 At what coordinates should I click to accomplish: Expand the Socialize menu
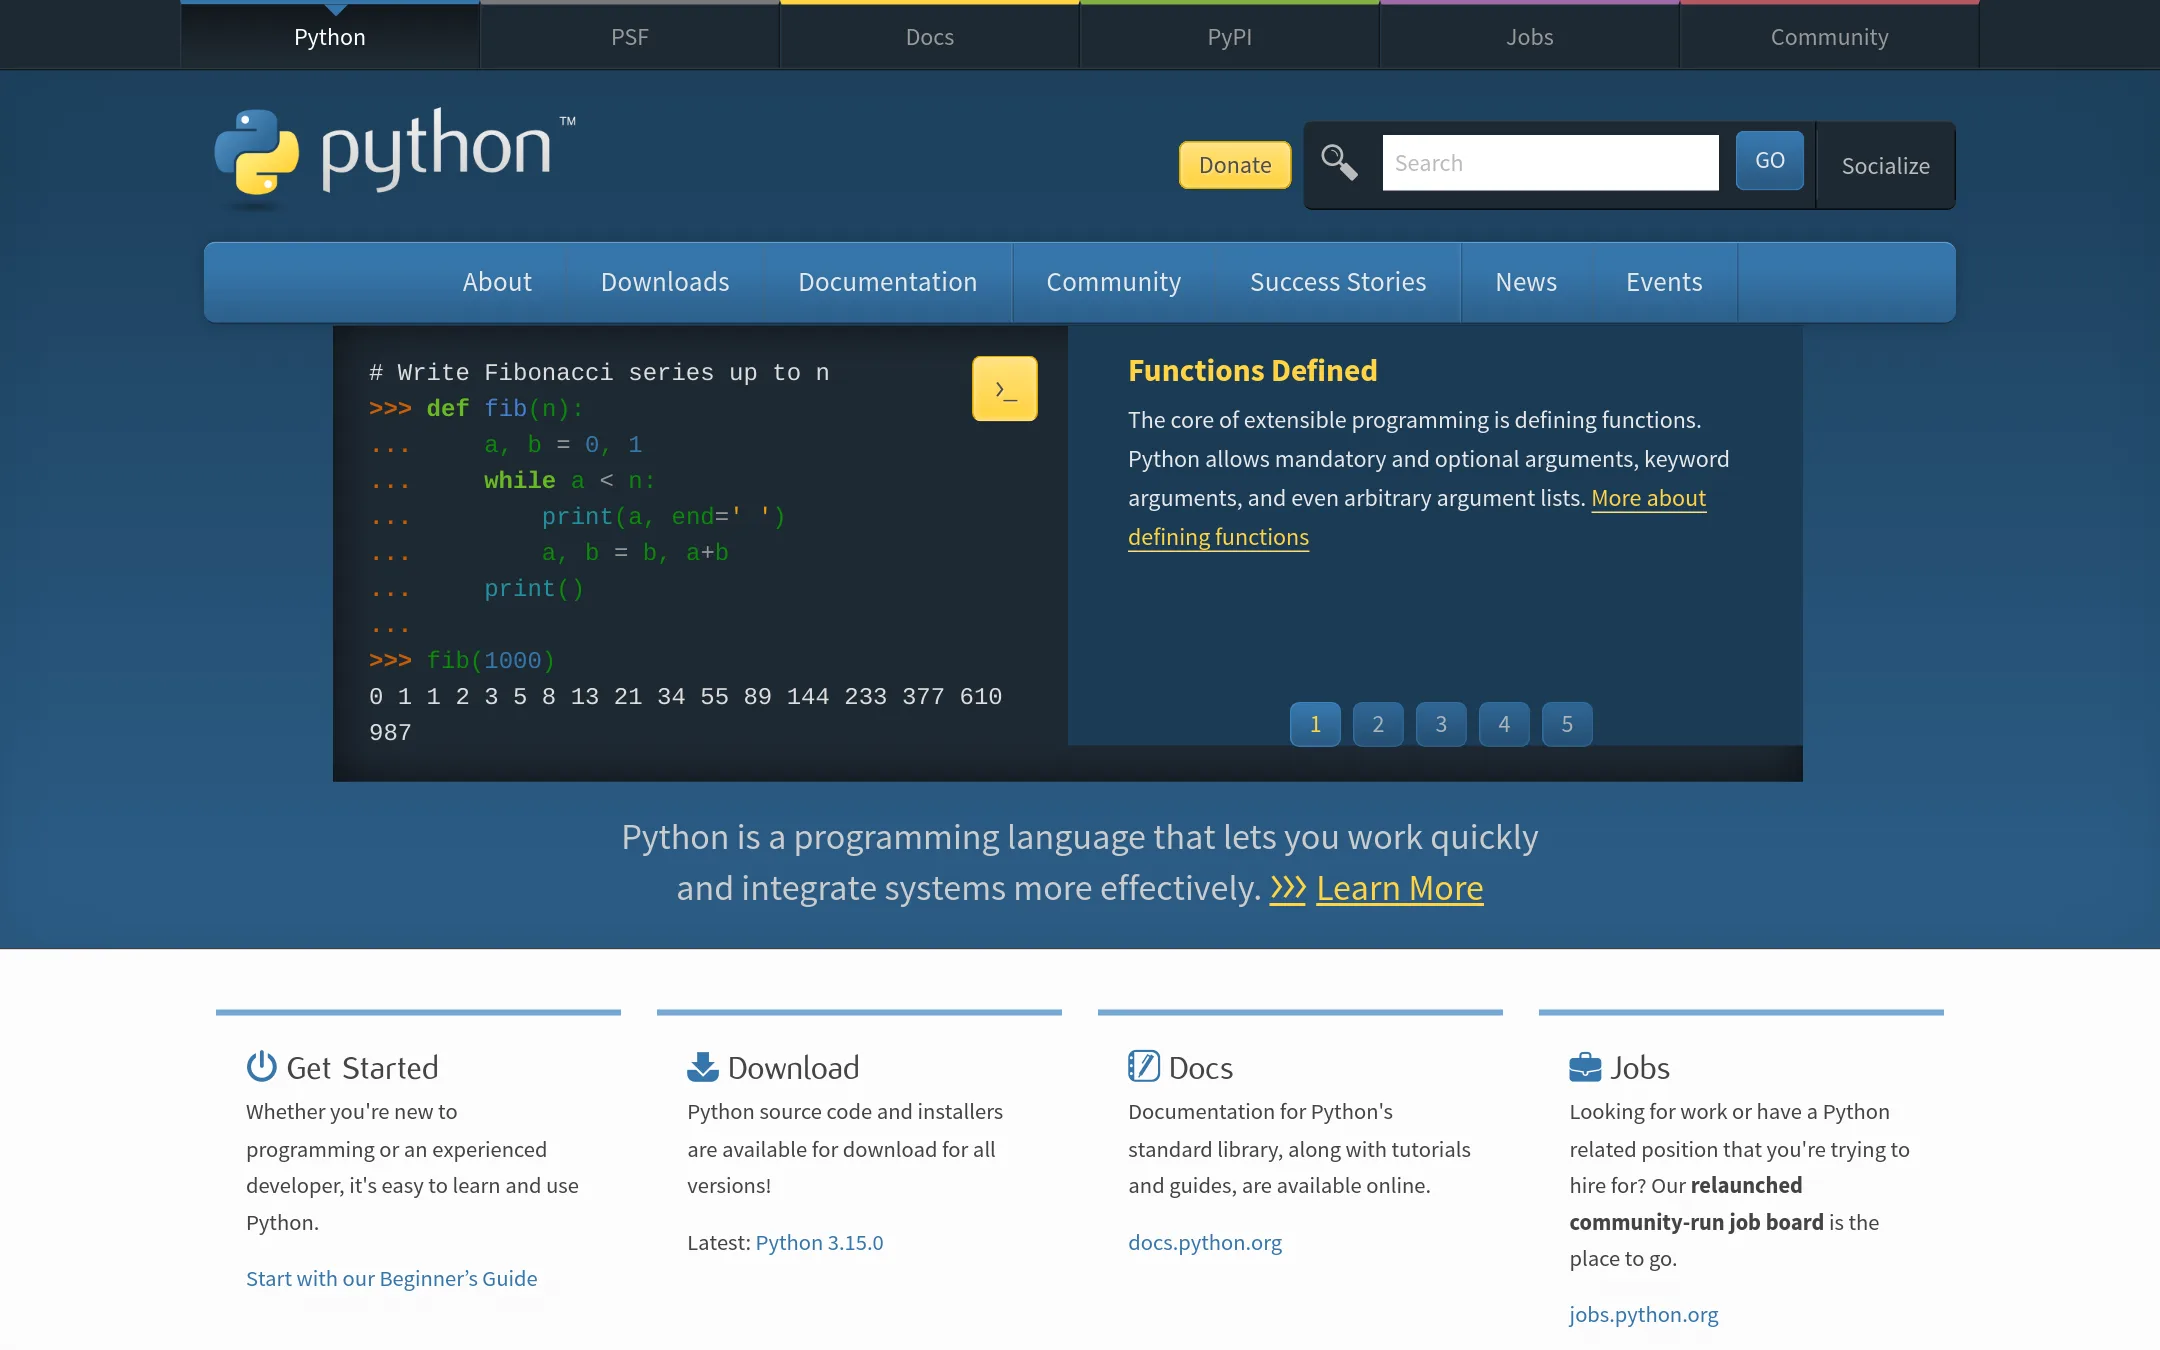coord(1885,166)
